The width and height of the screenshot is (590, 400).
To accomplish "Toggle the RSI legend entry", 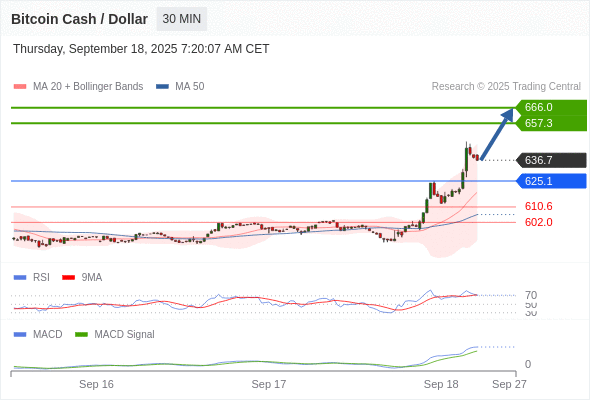I will click(32, 277).
